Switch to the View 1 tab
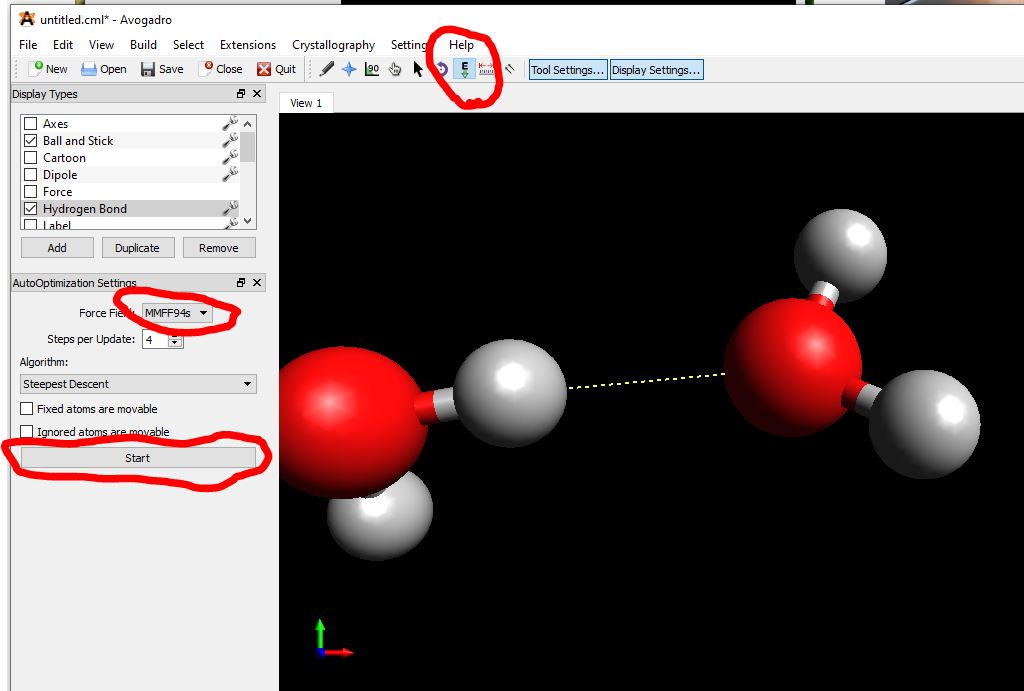The image size is (1024, 691). tap(306, 103)
